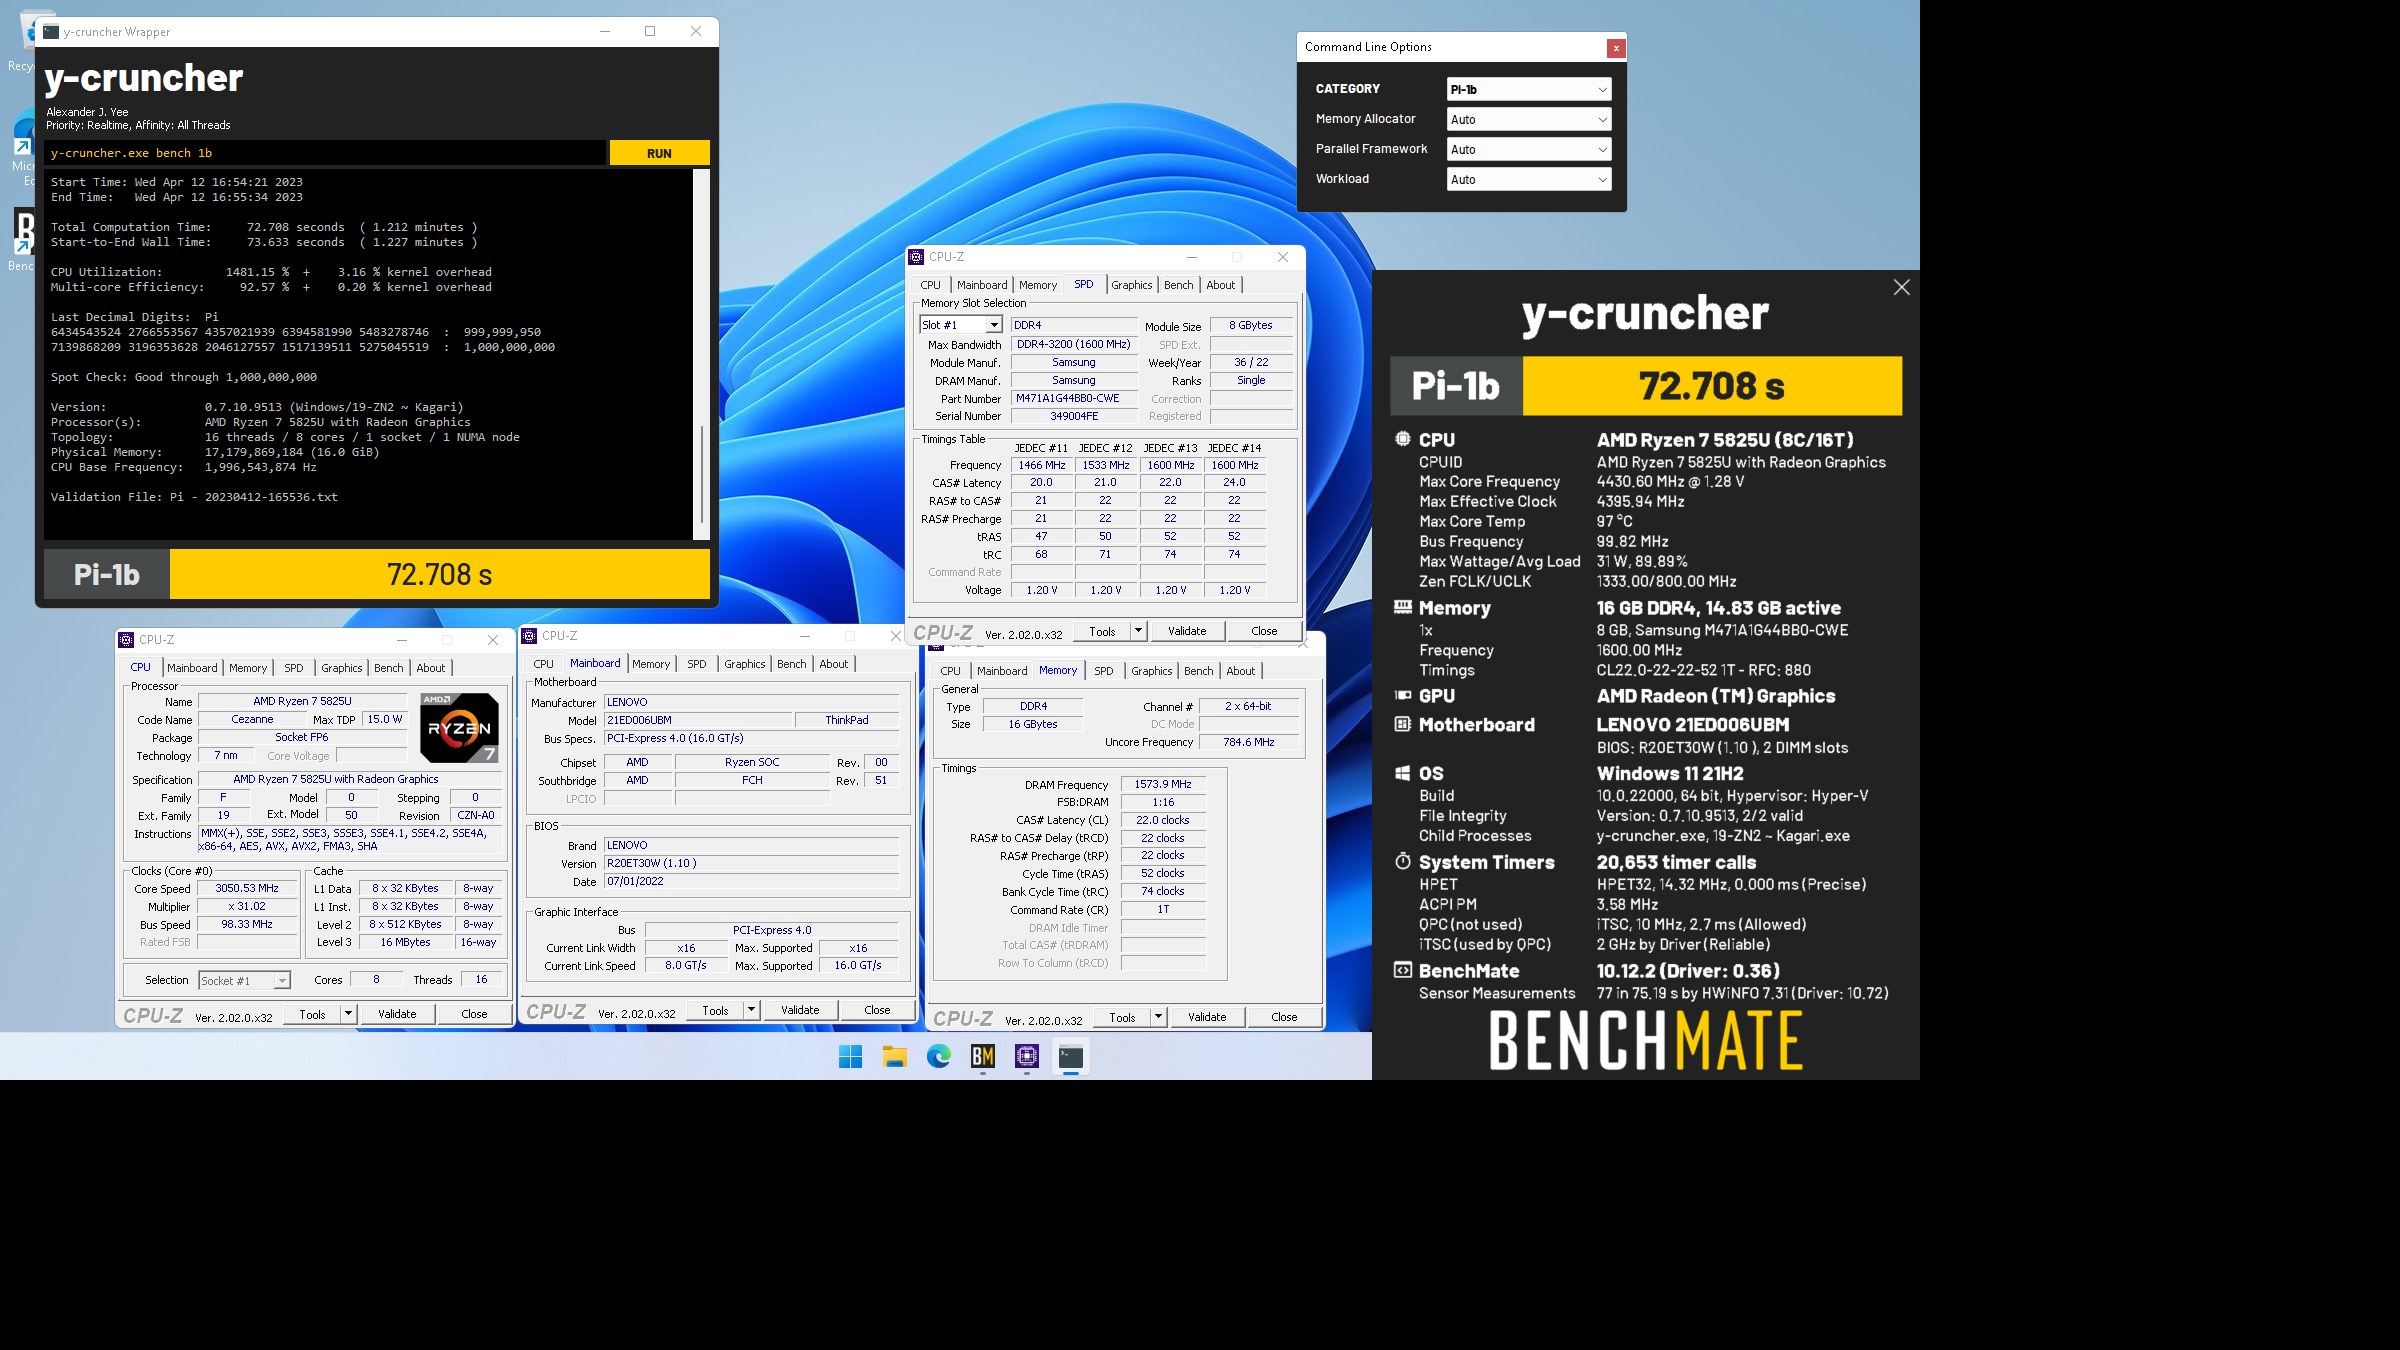Click the yellow 72.708 s result bar
Screen dimensions: 2400x1350
[x=440, y=575]
